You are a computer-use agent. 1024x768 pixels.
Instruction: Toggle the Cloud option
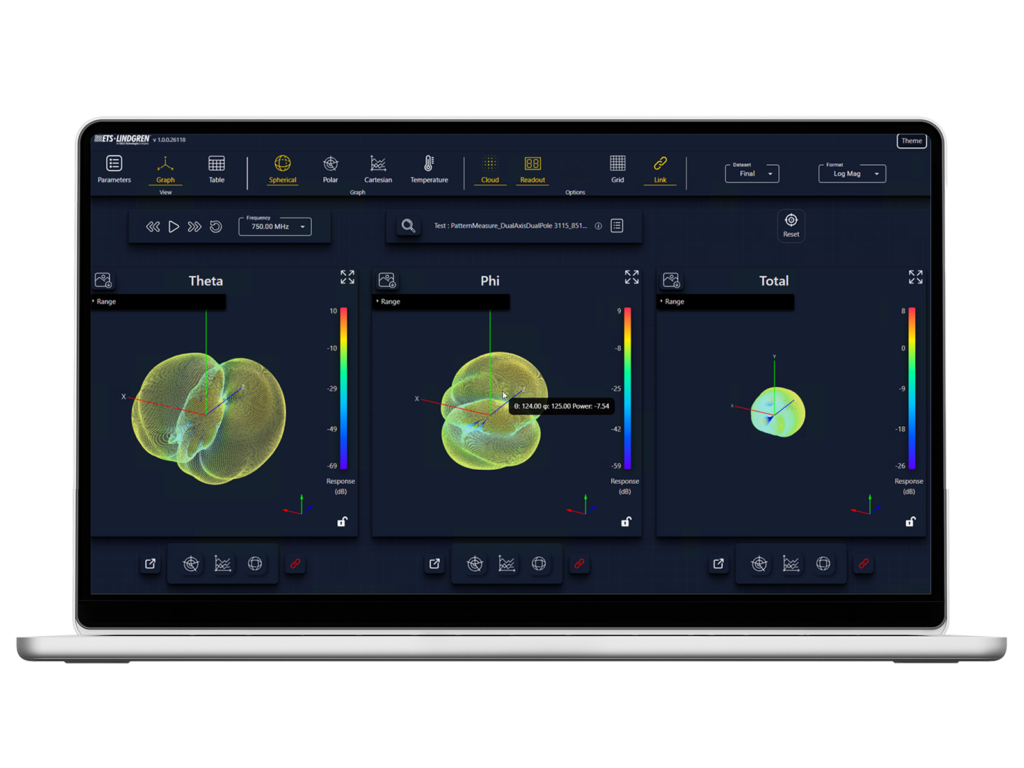pos(490,169)
